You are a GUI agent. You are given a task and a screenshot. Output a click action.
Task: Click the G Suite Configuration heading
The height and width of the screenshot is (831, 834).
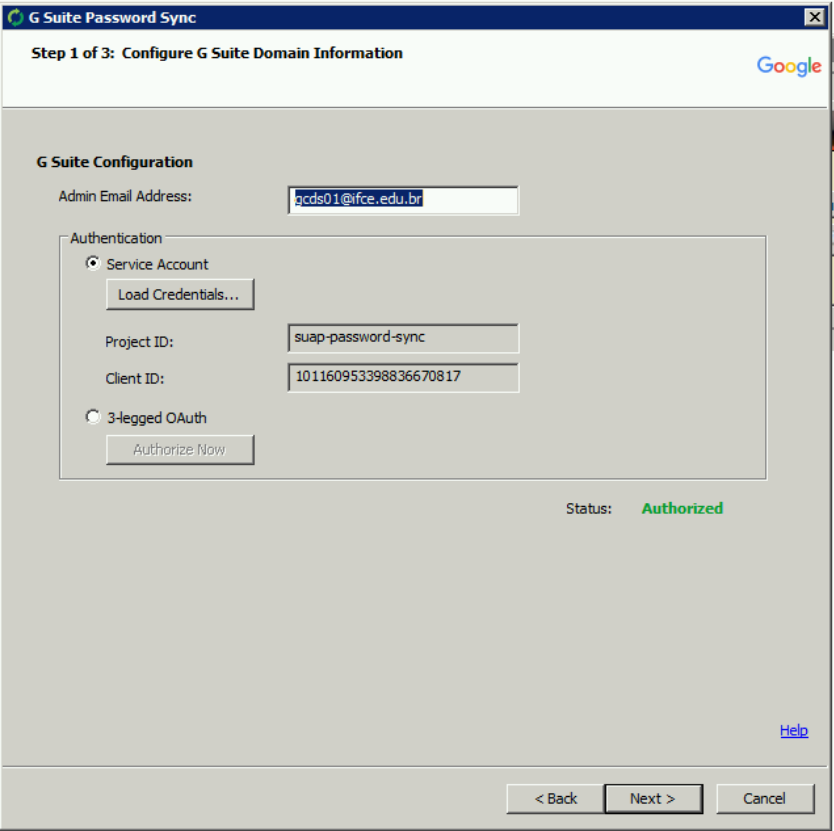(x=114, y=162)
